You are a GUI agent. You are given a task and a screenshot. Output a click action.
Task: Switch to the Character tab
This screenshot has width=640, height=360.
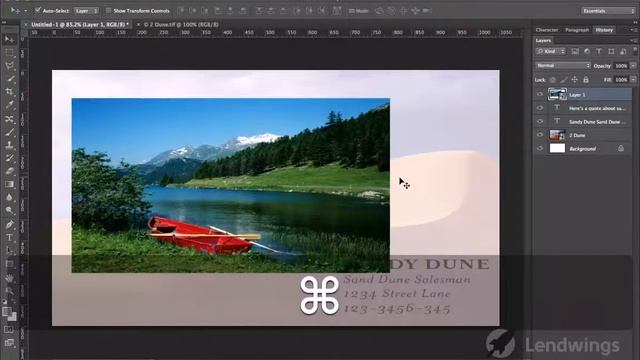coord(547,30)
